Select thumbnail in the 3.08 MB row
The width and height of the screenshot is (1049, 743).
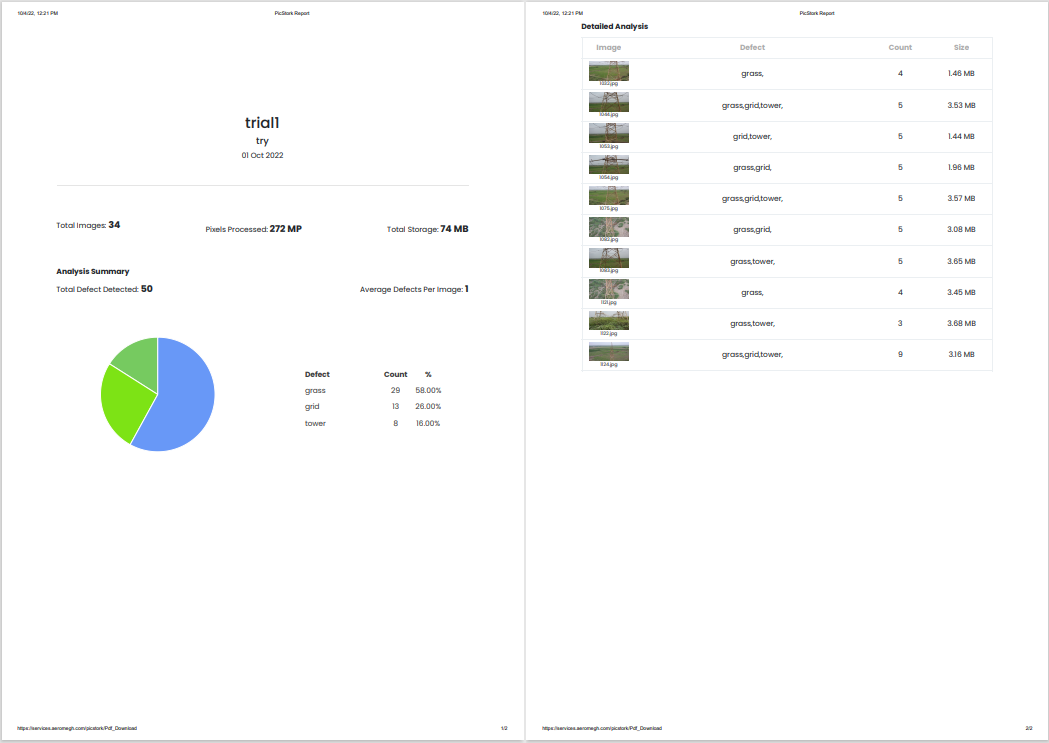[x=608, y=227]
